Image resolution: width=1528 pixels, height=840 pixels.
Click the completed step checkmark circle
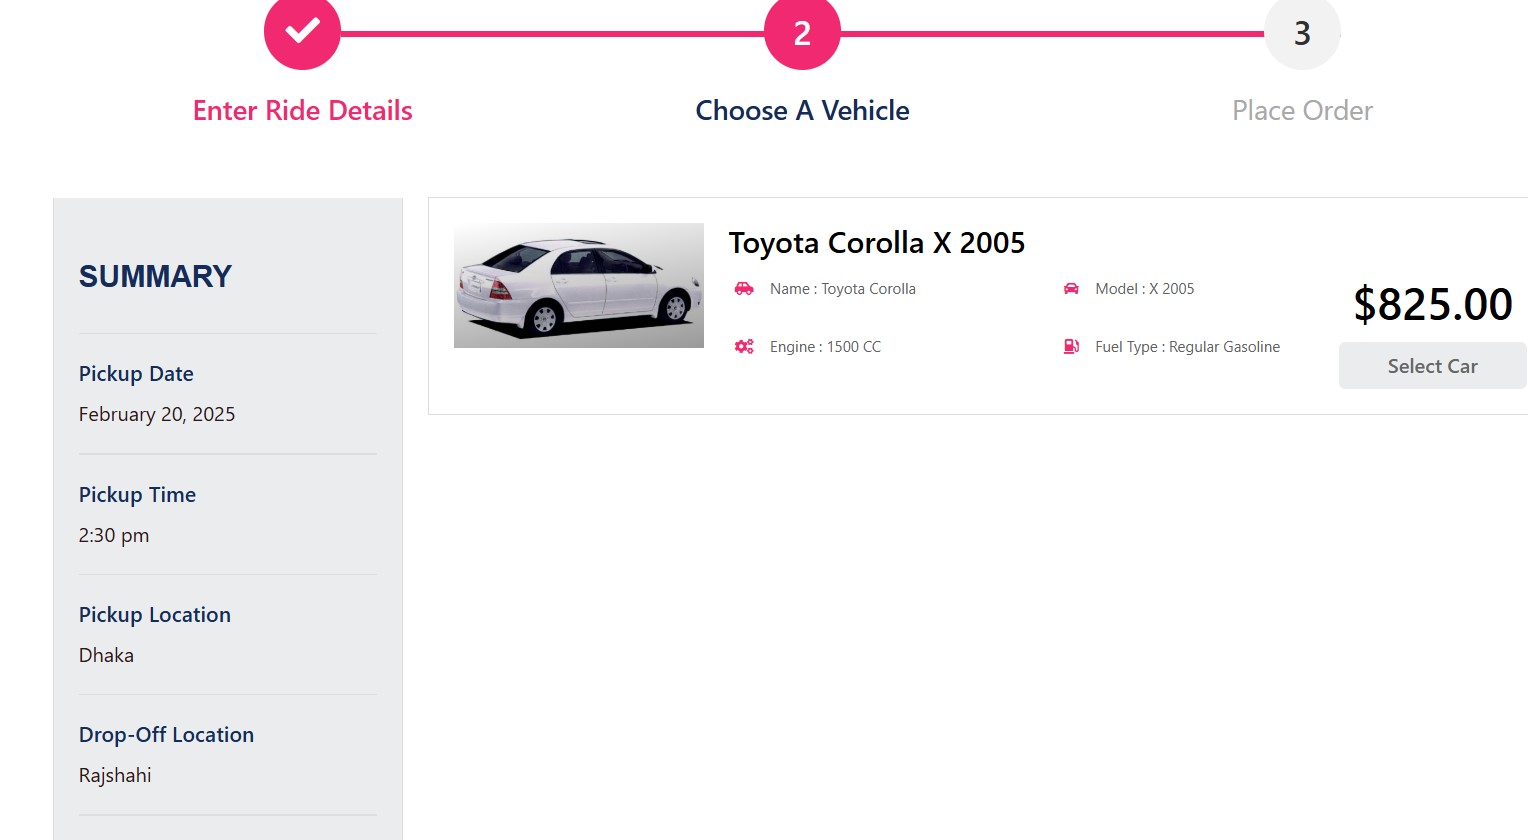[302, 32]
